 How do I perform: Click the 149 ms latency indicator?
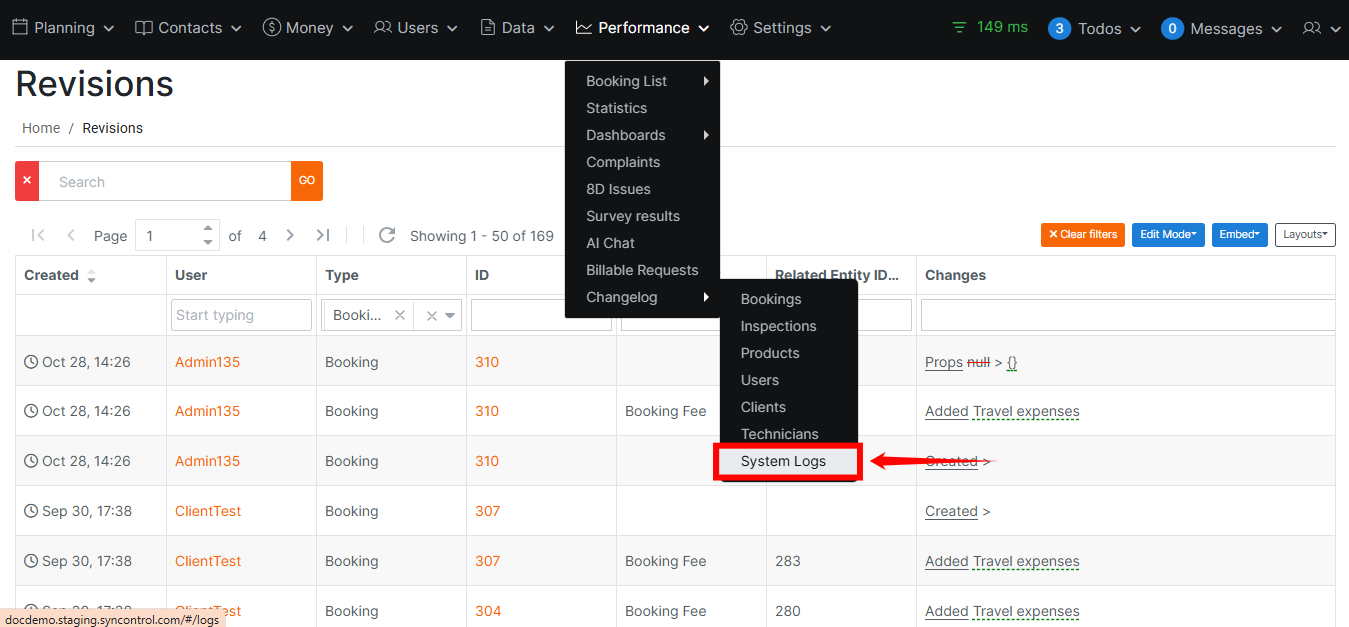(989, 27)
